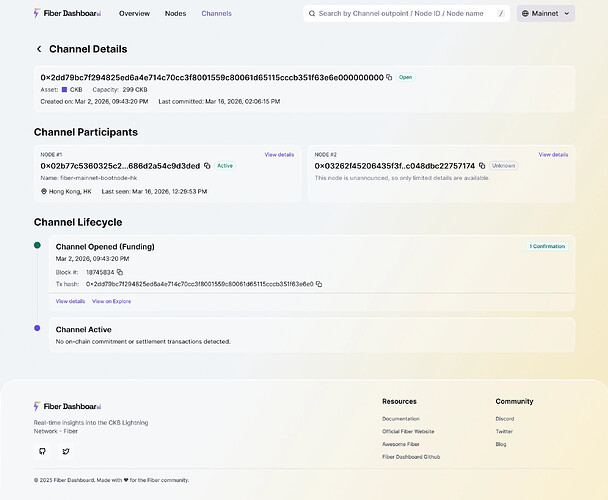Image resolution: width=608 pixels, height=500 pixels.
Task: Visit the Discord community link
Action: coord(504,419)
